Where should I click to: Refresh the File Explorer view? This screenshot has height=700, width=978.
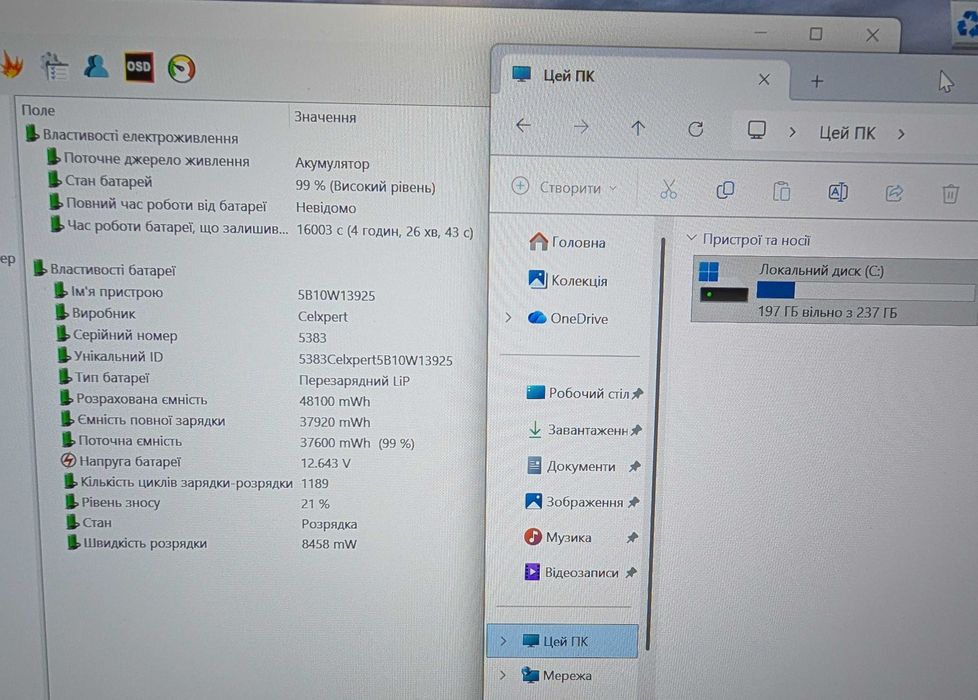pyautogui.click(x=695, y=129)
